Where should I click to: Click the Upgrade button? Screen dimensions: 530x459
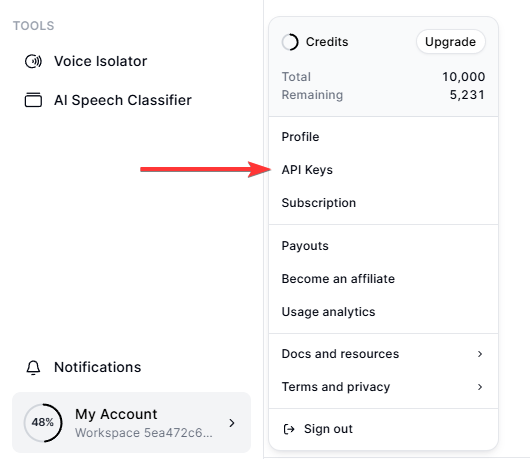pyautogui.click(x=451, y=42)
